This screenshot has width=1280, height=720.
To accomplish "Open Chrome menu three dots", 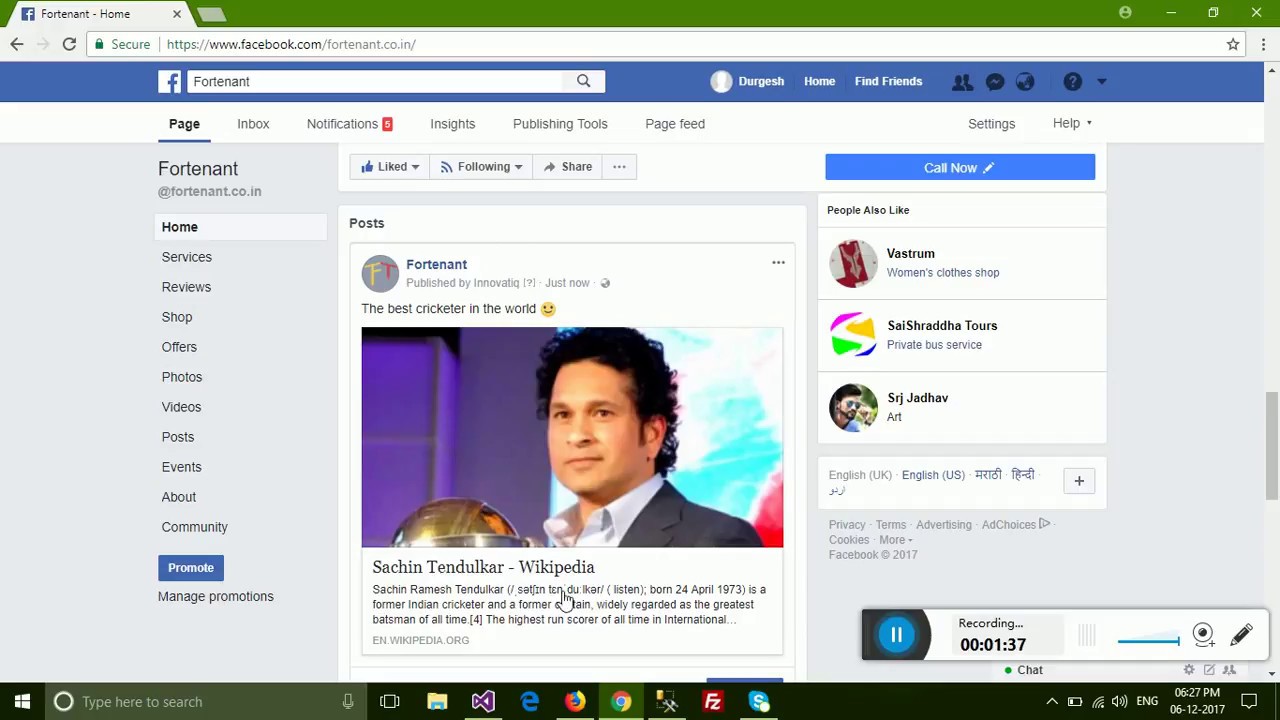I will (1263, 44).
